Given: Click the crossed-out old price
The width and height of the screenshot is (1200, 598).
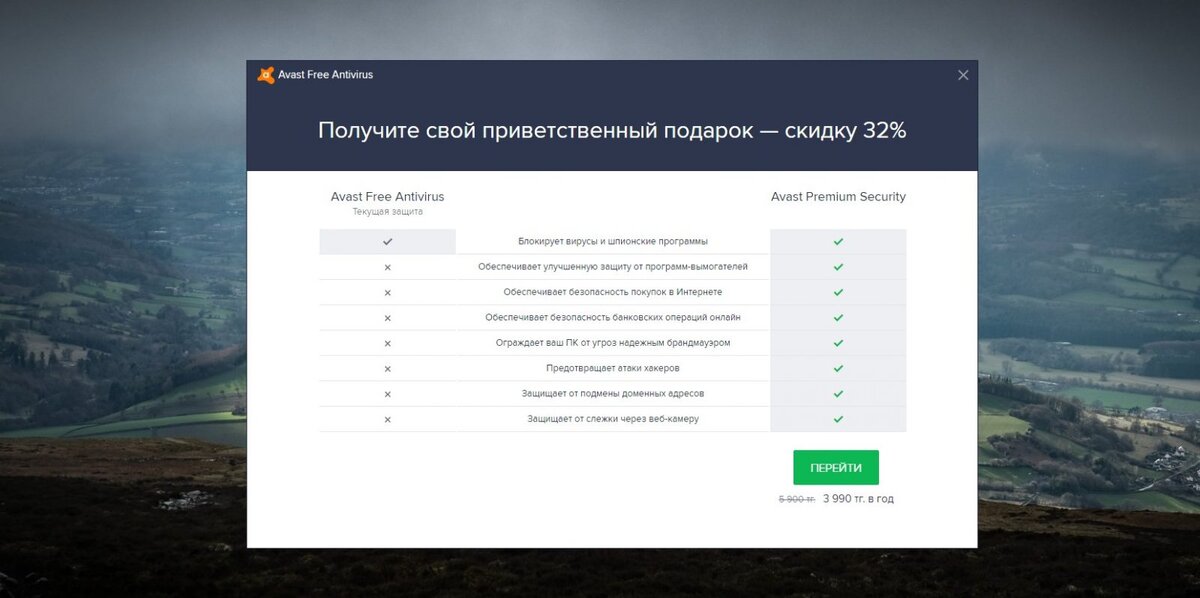Looking at the screenshot, I should [x=797, y=498].
